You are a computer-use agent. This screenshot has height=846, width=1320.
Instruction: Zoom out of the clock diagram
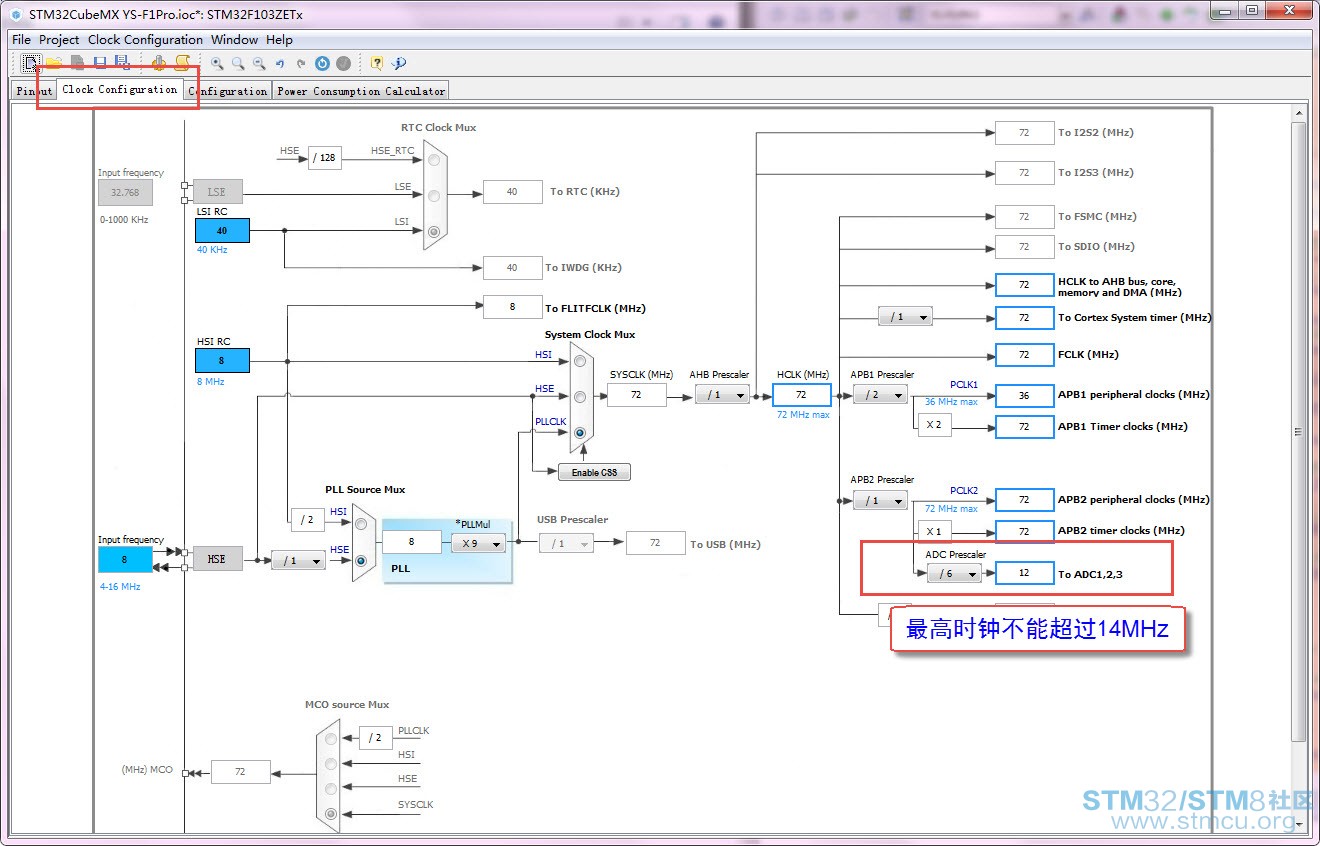[x=259, y=63]
